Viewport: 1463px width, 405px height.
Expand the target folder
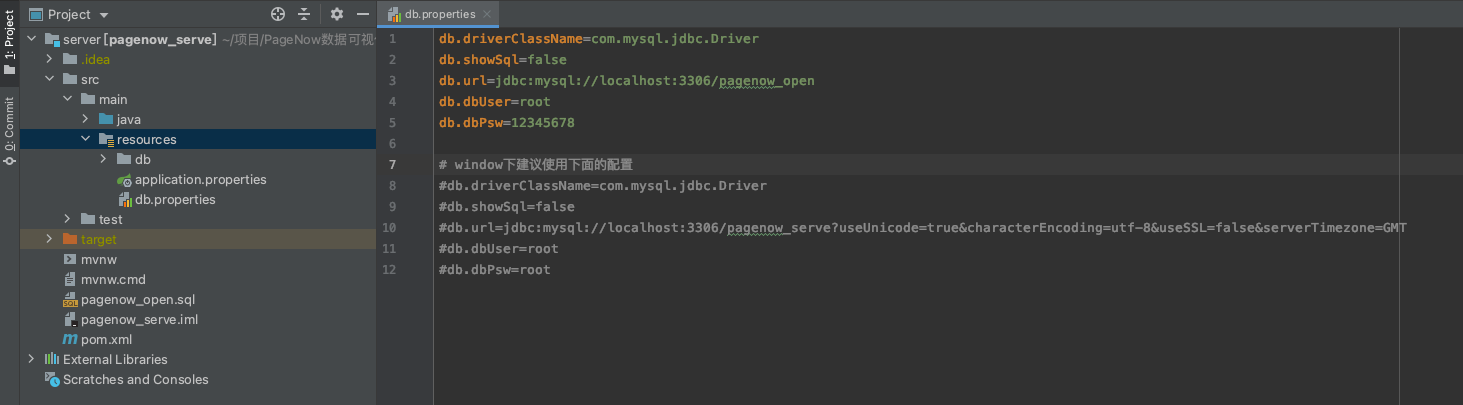pos(50,240)
